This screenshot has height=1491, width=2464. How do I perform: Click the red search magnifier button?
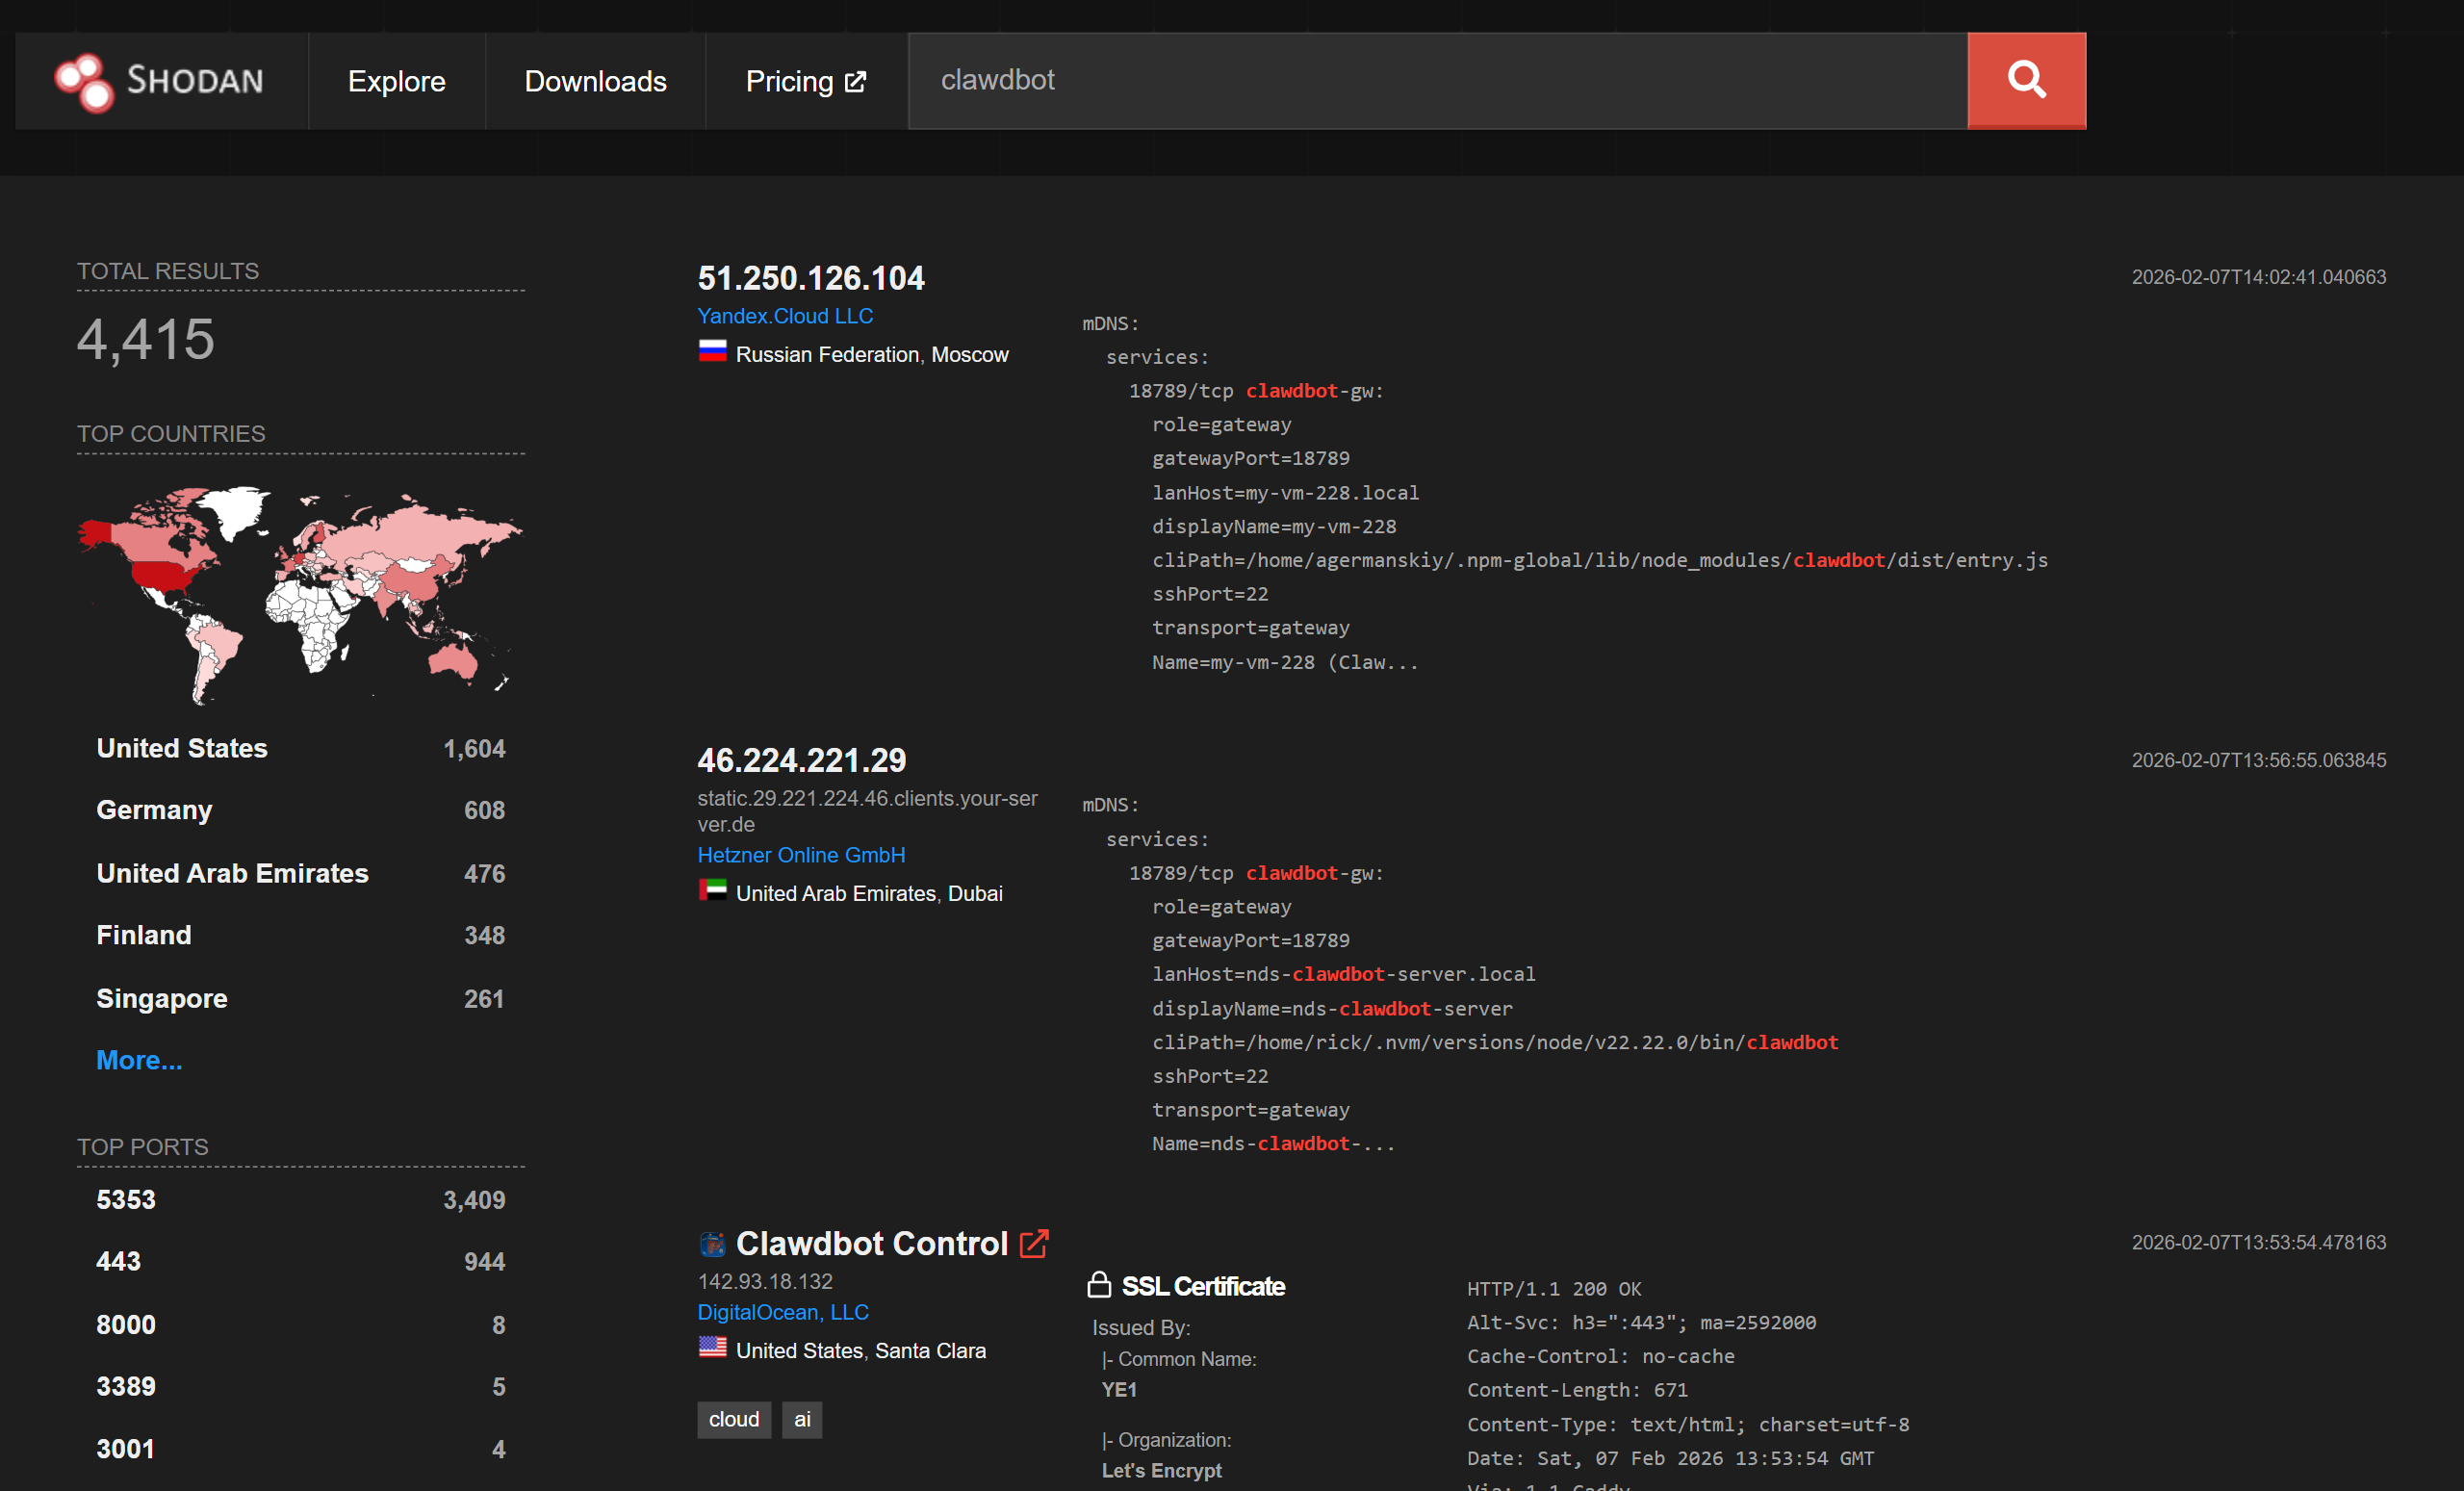[x=2026, y=81]
